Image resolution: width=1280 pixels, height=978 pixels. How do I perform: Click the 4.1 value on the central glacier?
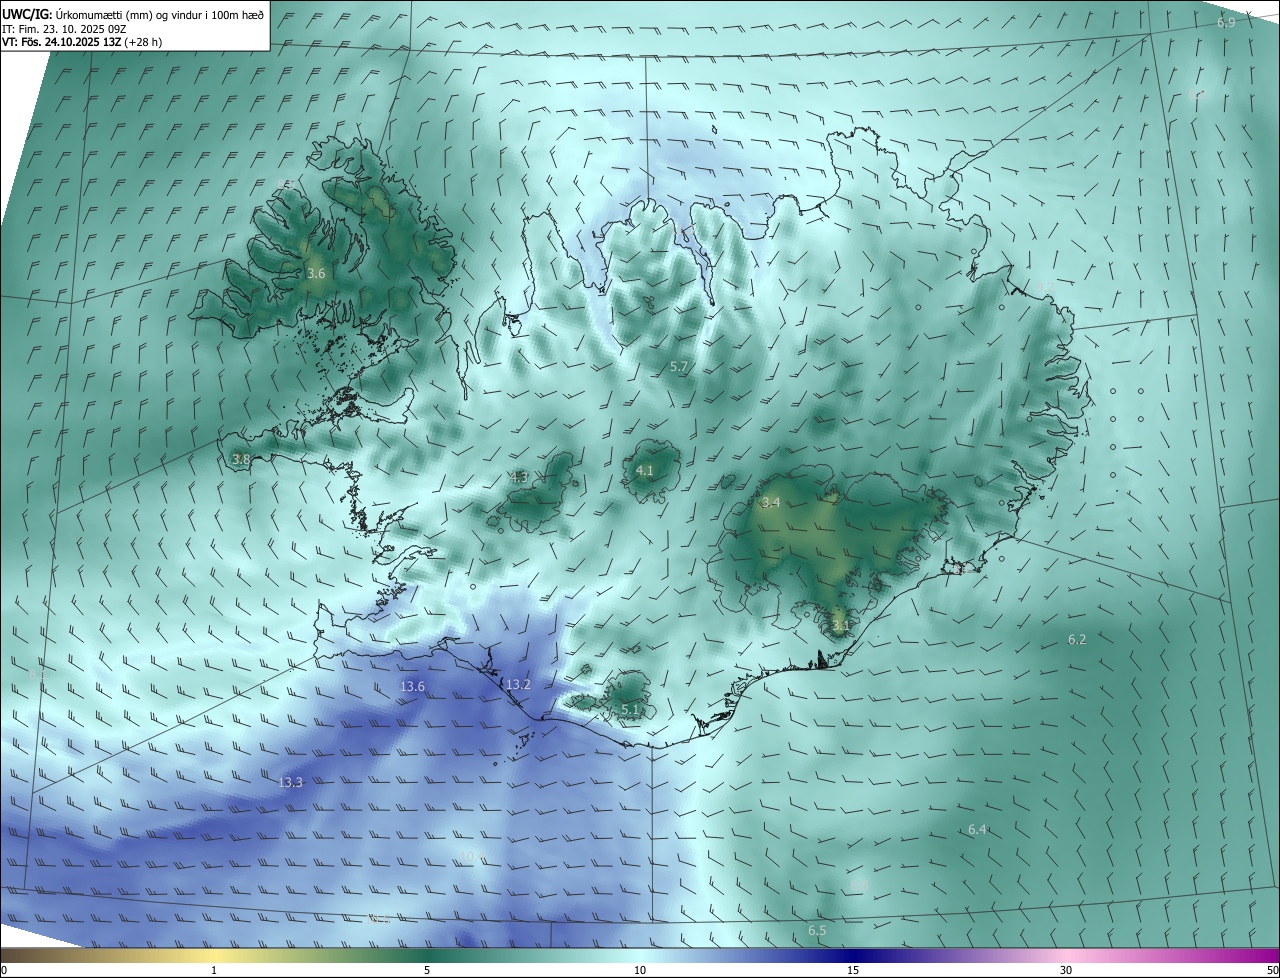coord(645,470)
